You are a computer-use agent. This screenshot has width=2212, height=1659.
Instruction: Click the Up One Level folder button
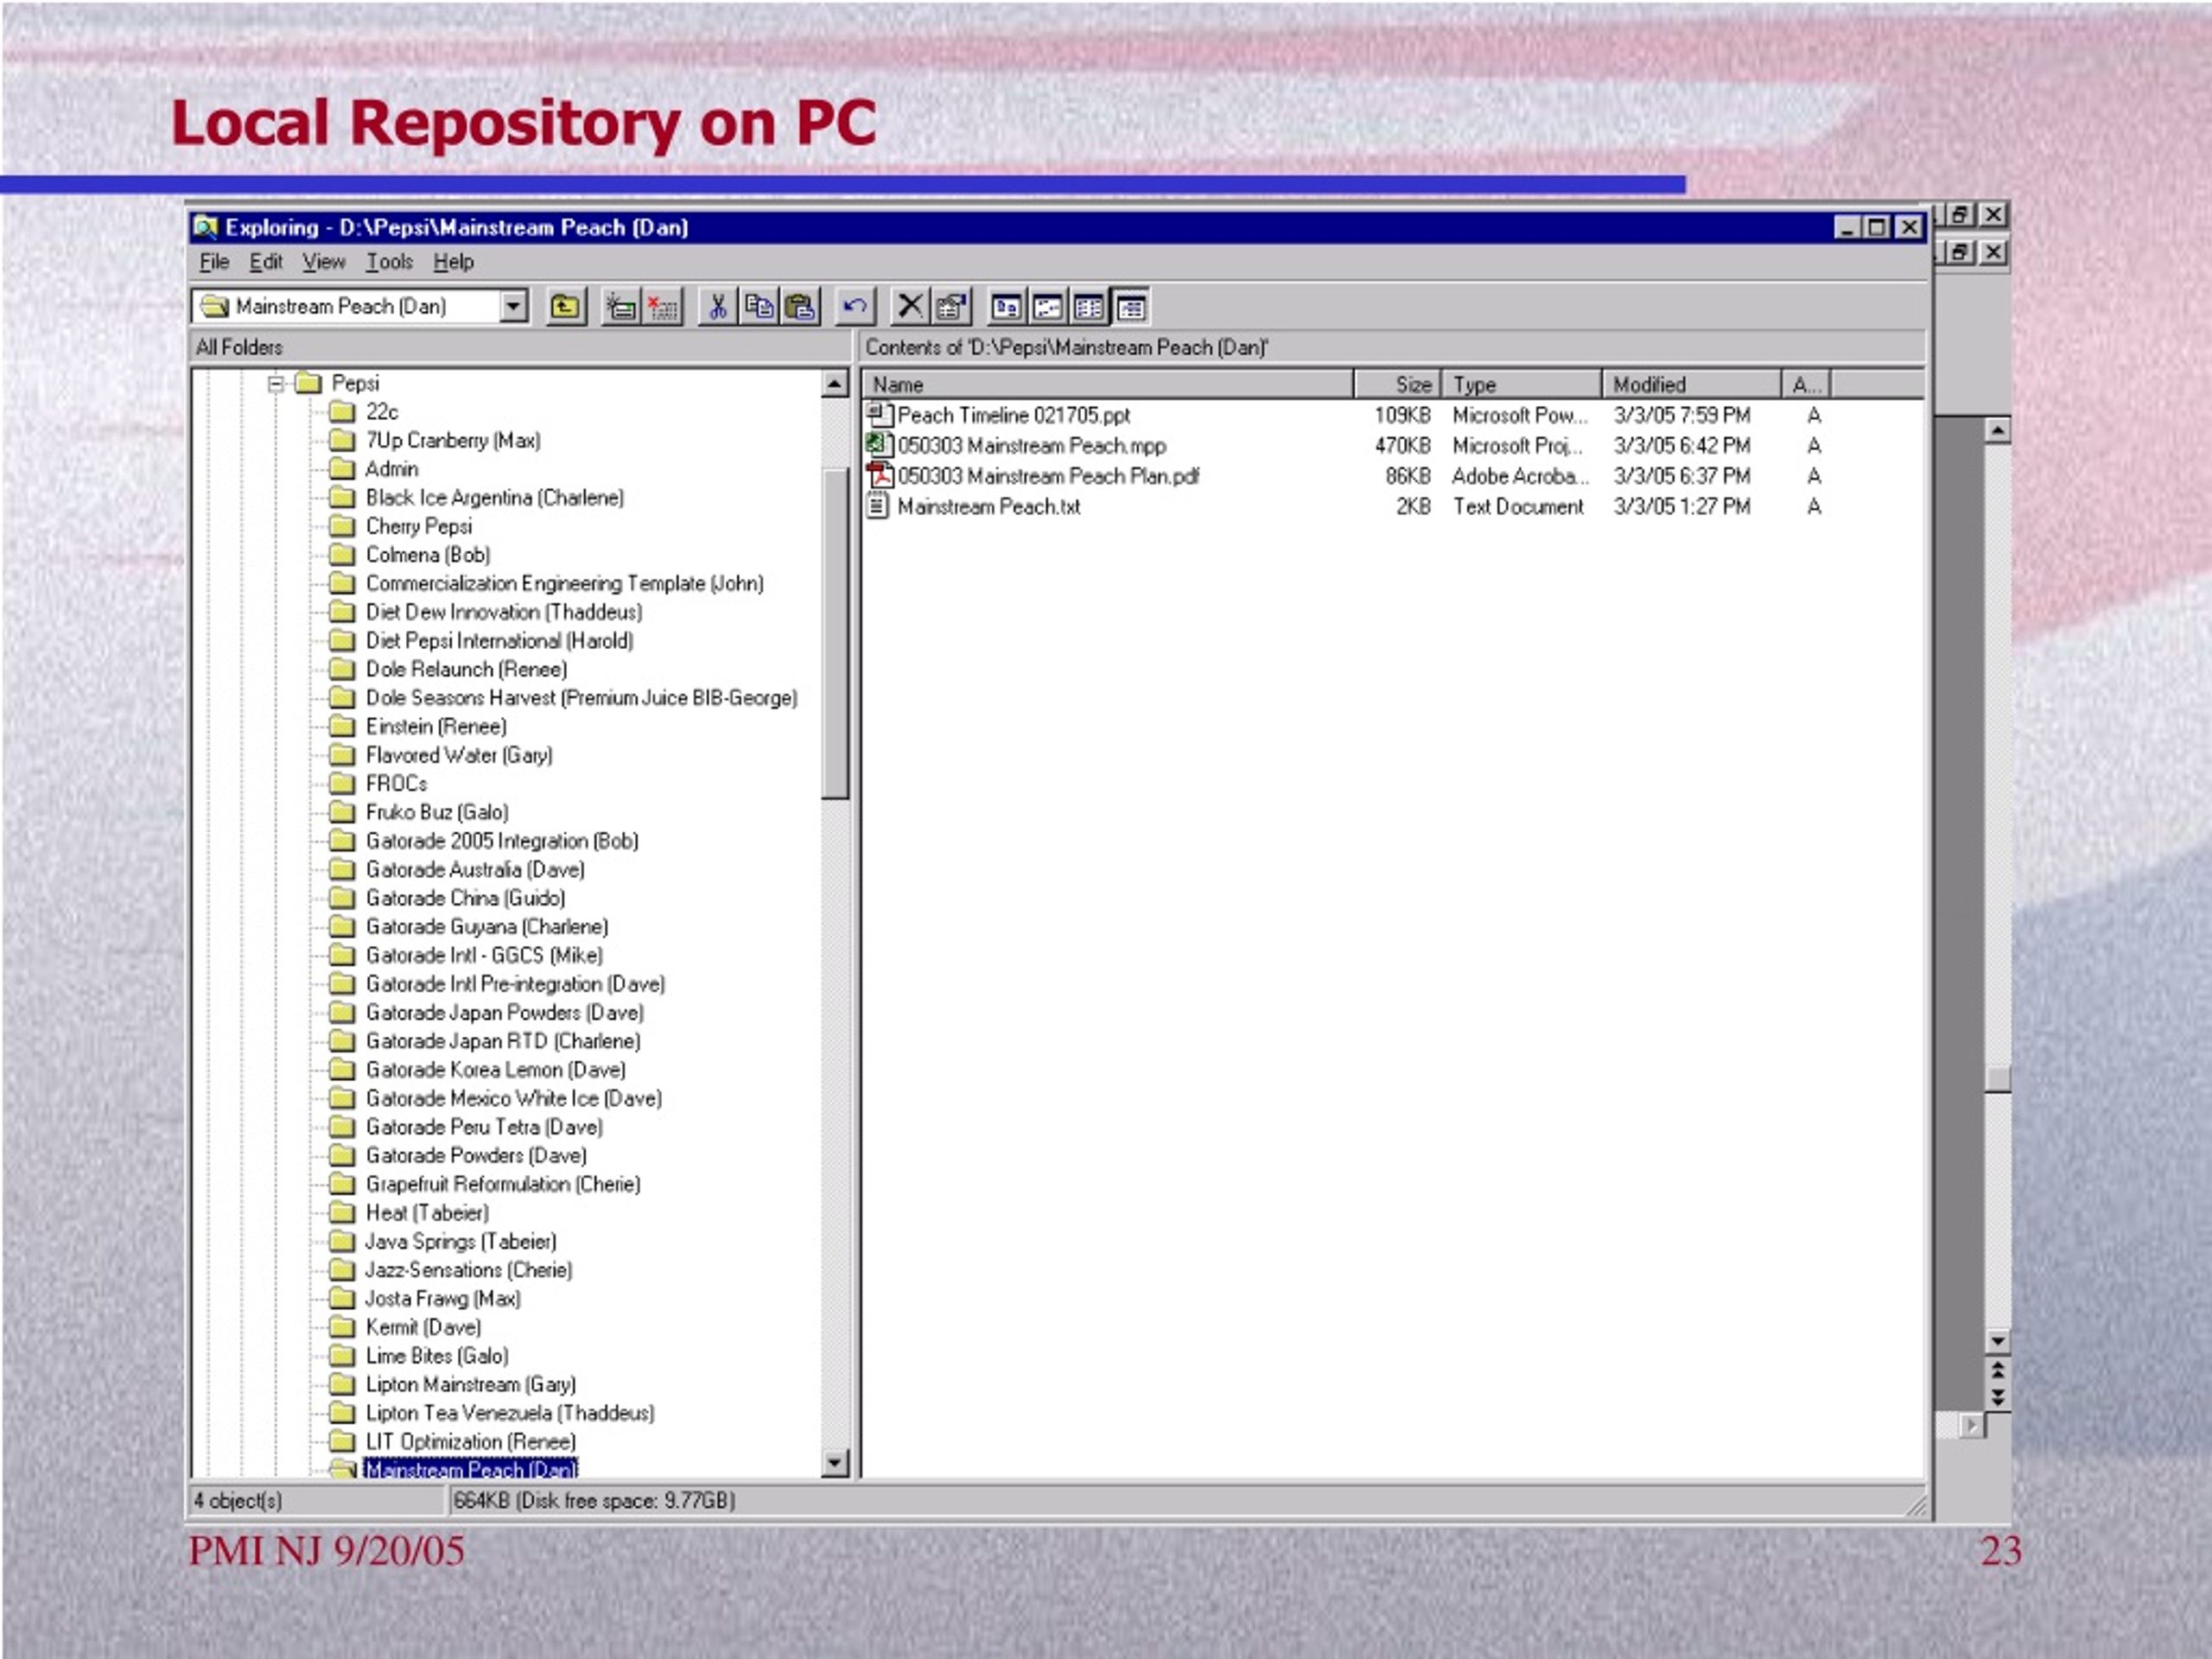(x=565, y=307)
